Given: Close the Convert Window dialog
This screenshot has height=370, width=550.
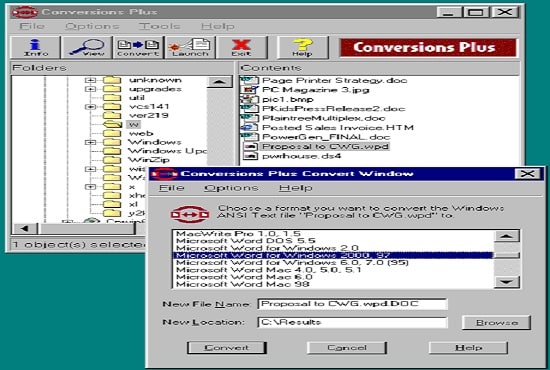Looking at the screenshot, I should pos(527,174).
